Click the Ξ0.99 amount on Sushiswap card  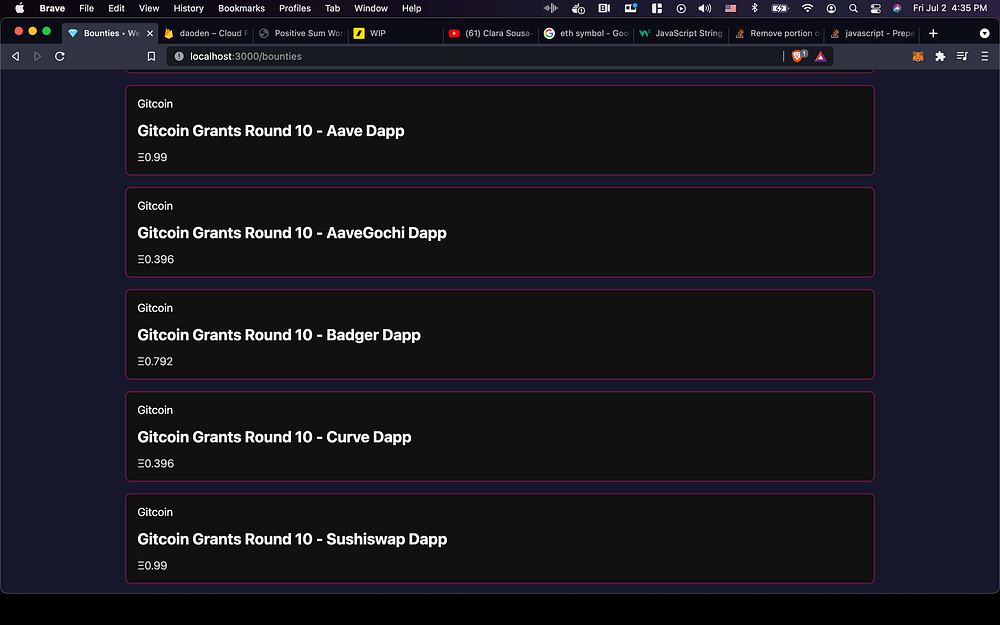pyautogui.click(x=152, y=566)
